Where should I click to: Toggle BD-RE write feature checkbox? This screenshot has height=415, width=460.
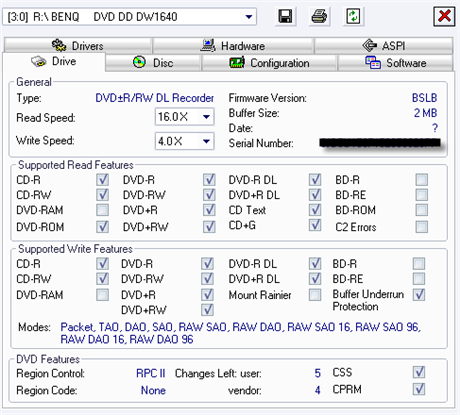419,279
